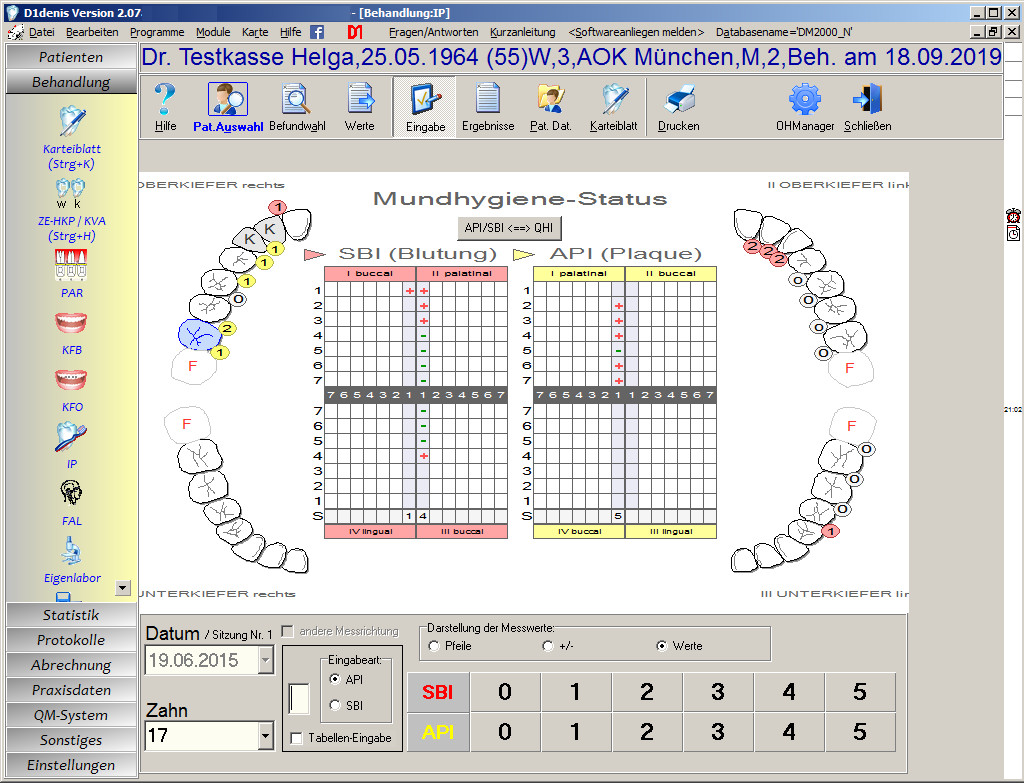
Task: Toggle API/SBI <==> QHI view
Action: pyautogui.click(x=509, y=228)
